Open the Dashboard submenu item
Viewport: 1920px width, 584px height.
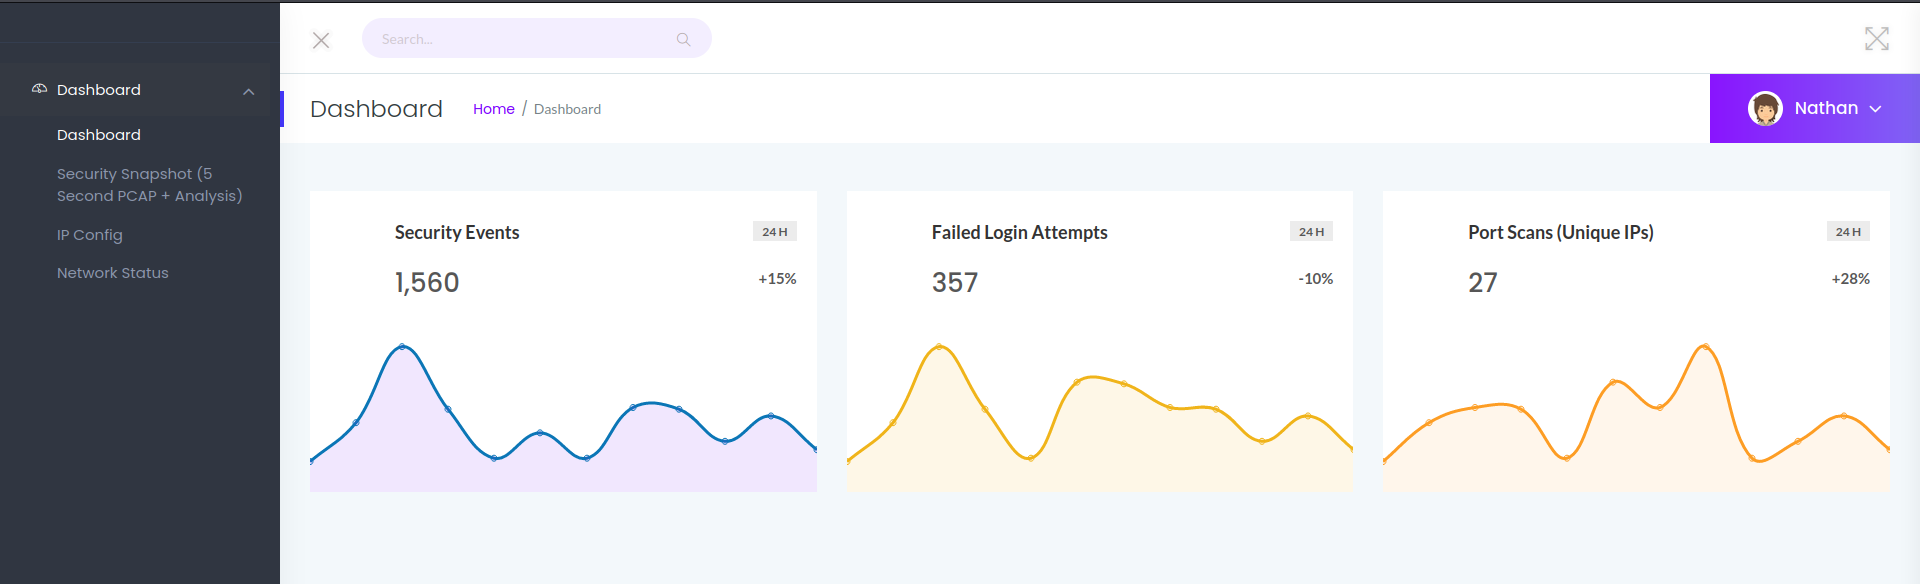(98, 135)
